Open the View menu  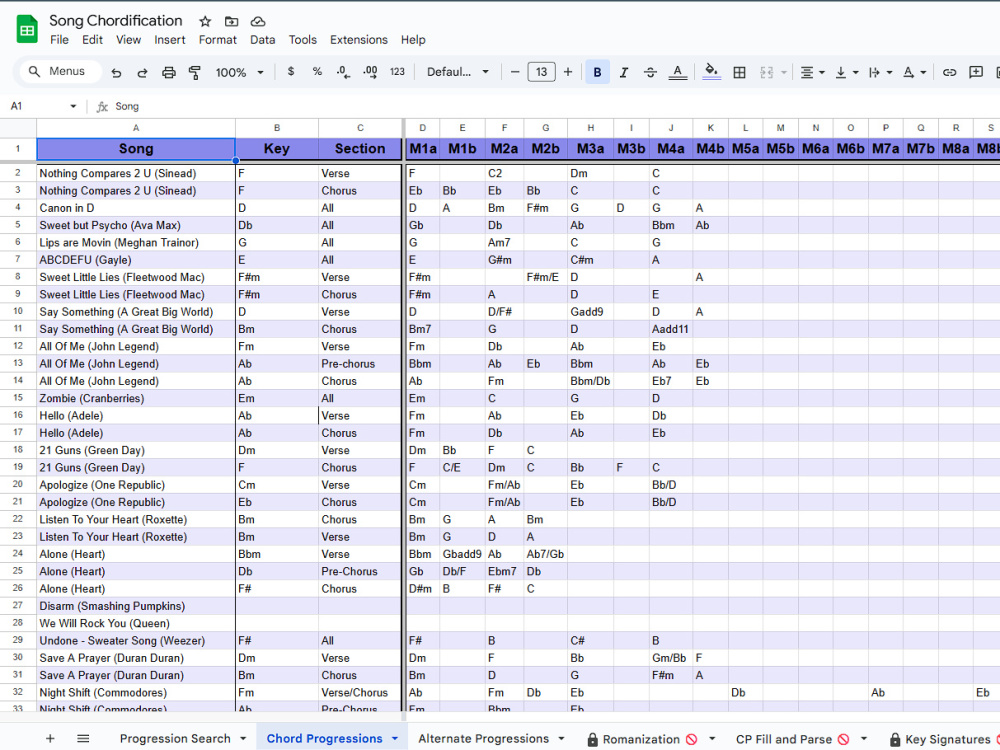[x=128, y=40]
